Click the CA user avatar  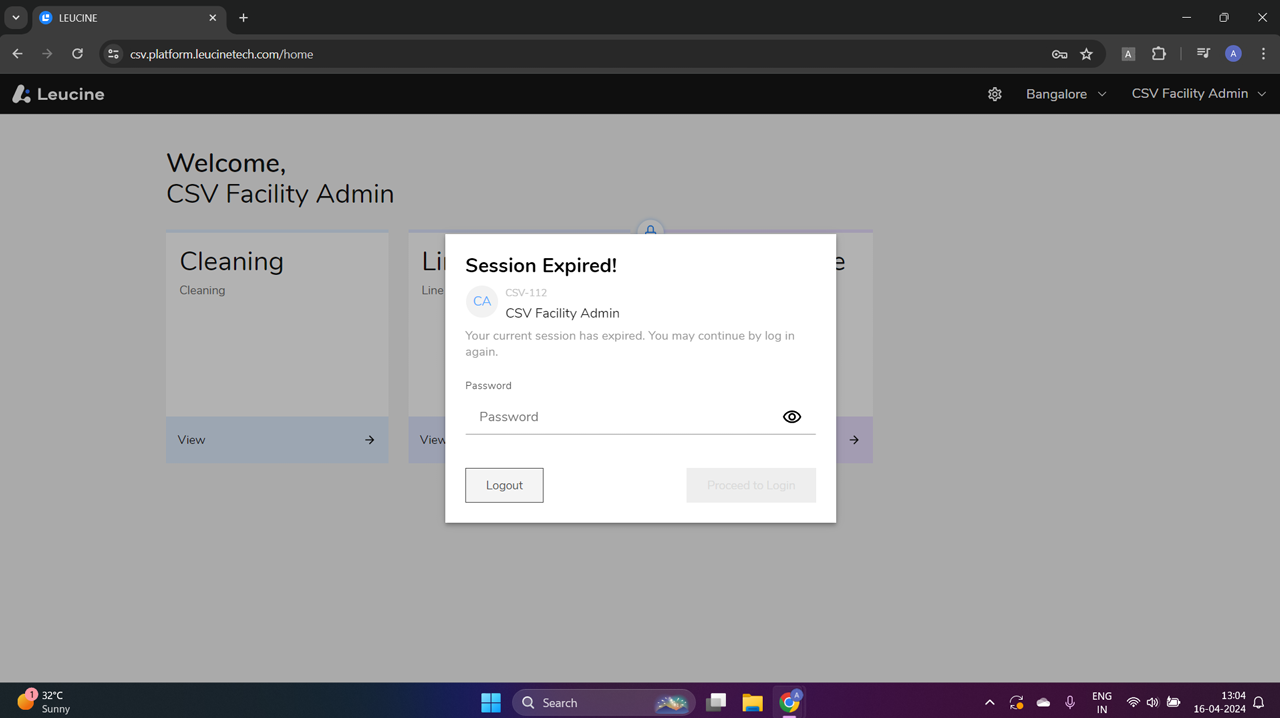coord(482,301)
